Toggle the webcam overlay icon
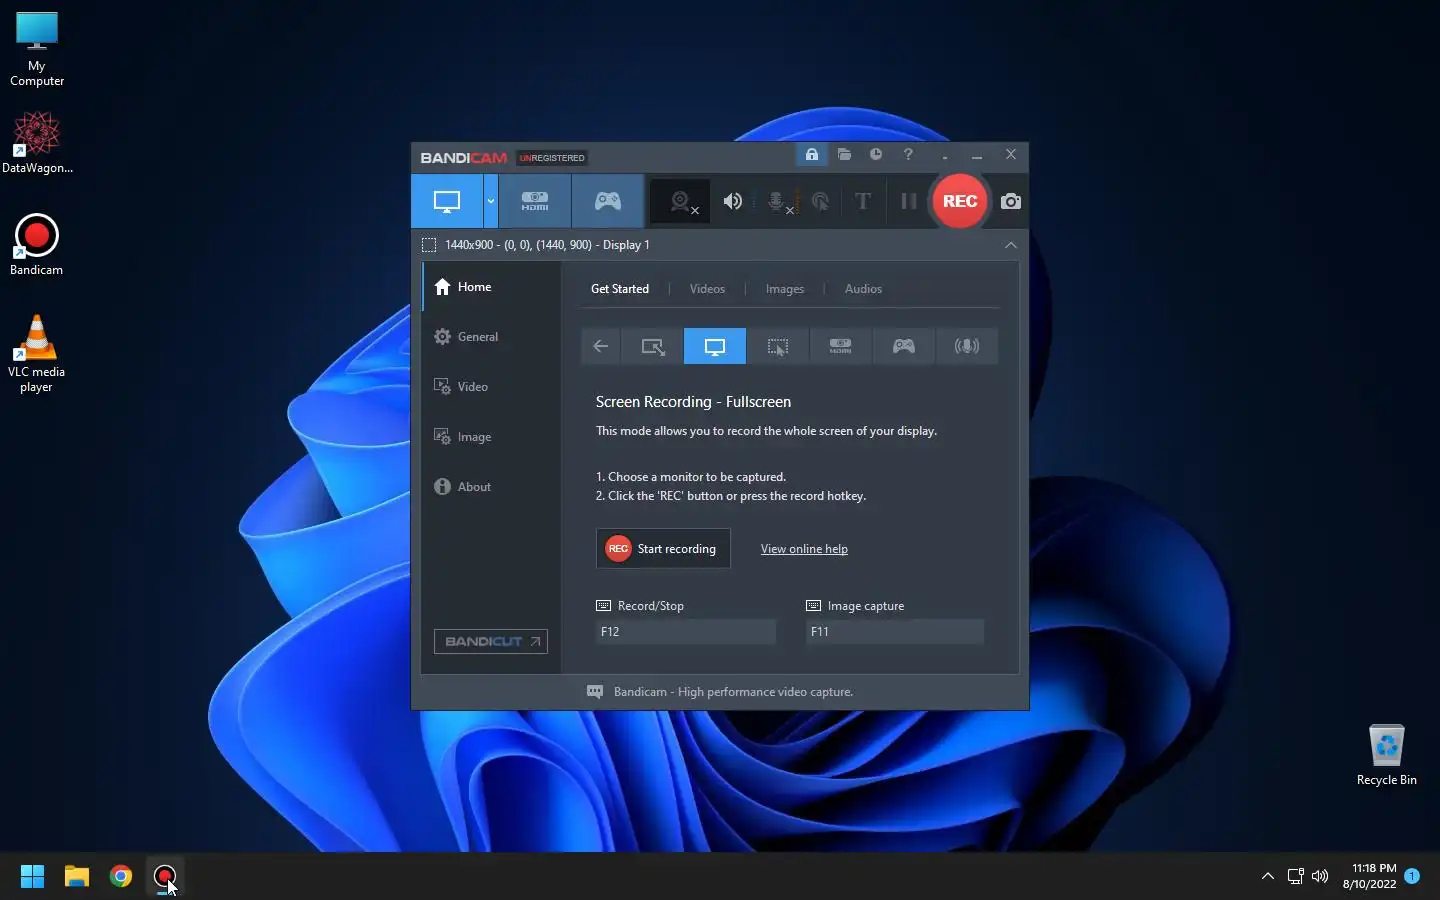Image resolution: width=1440 pixels, height=900 pixels. (x=681, y=201)
